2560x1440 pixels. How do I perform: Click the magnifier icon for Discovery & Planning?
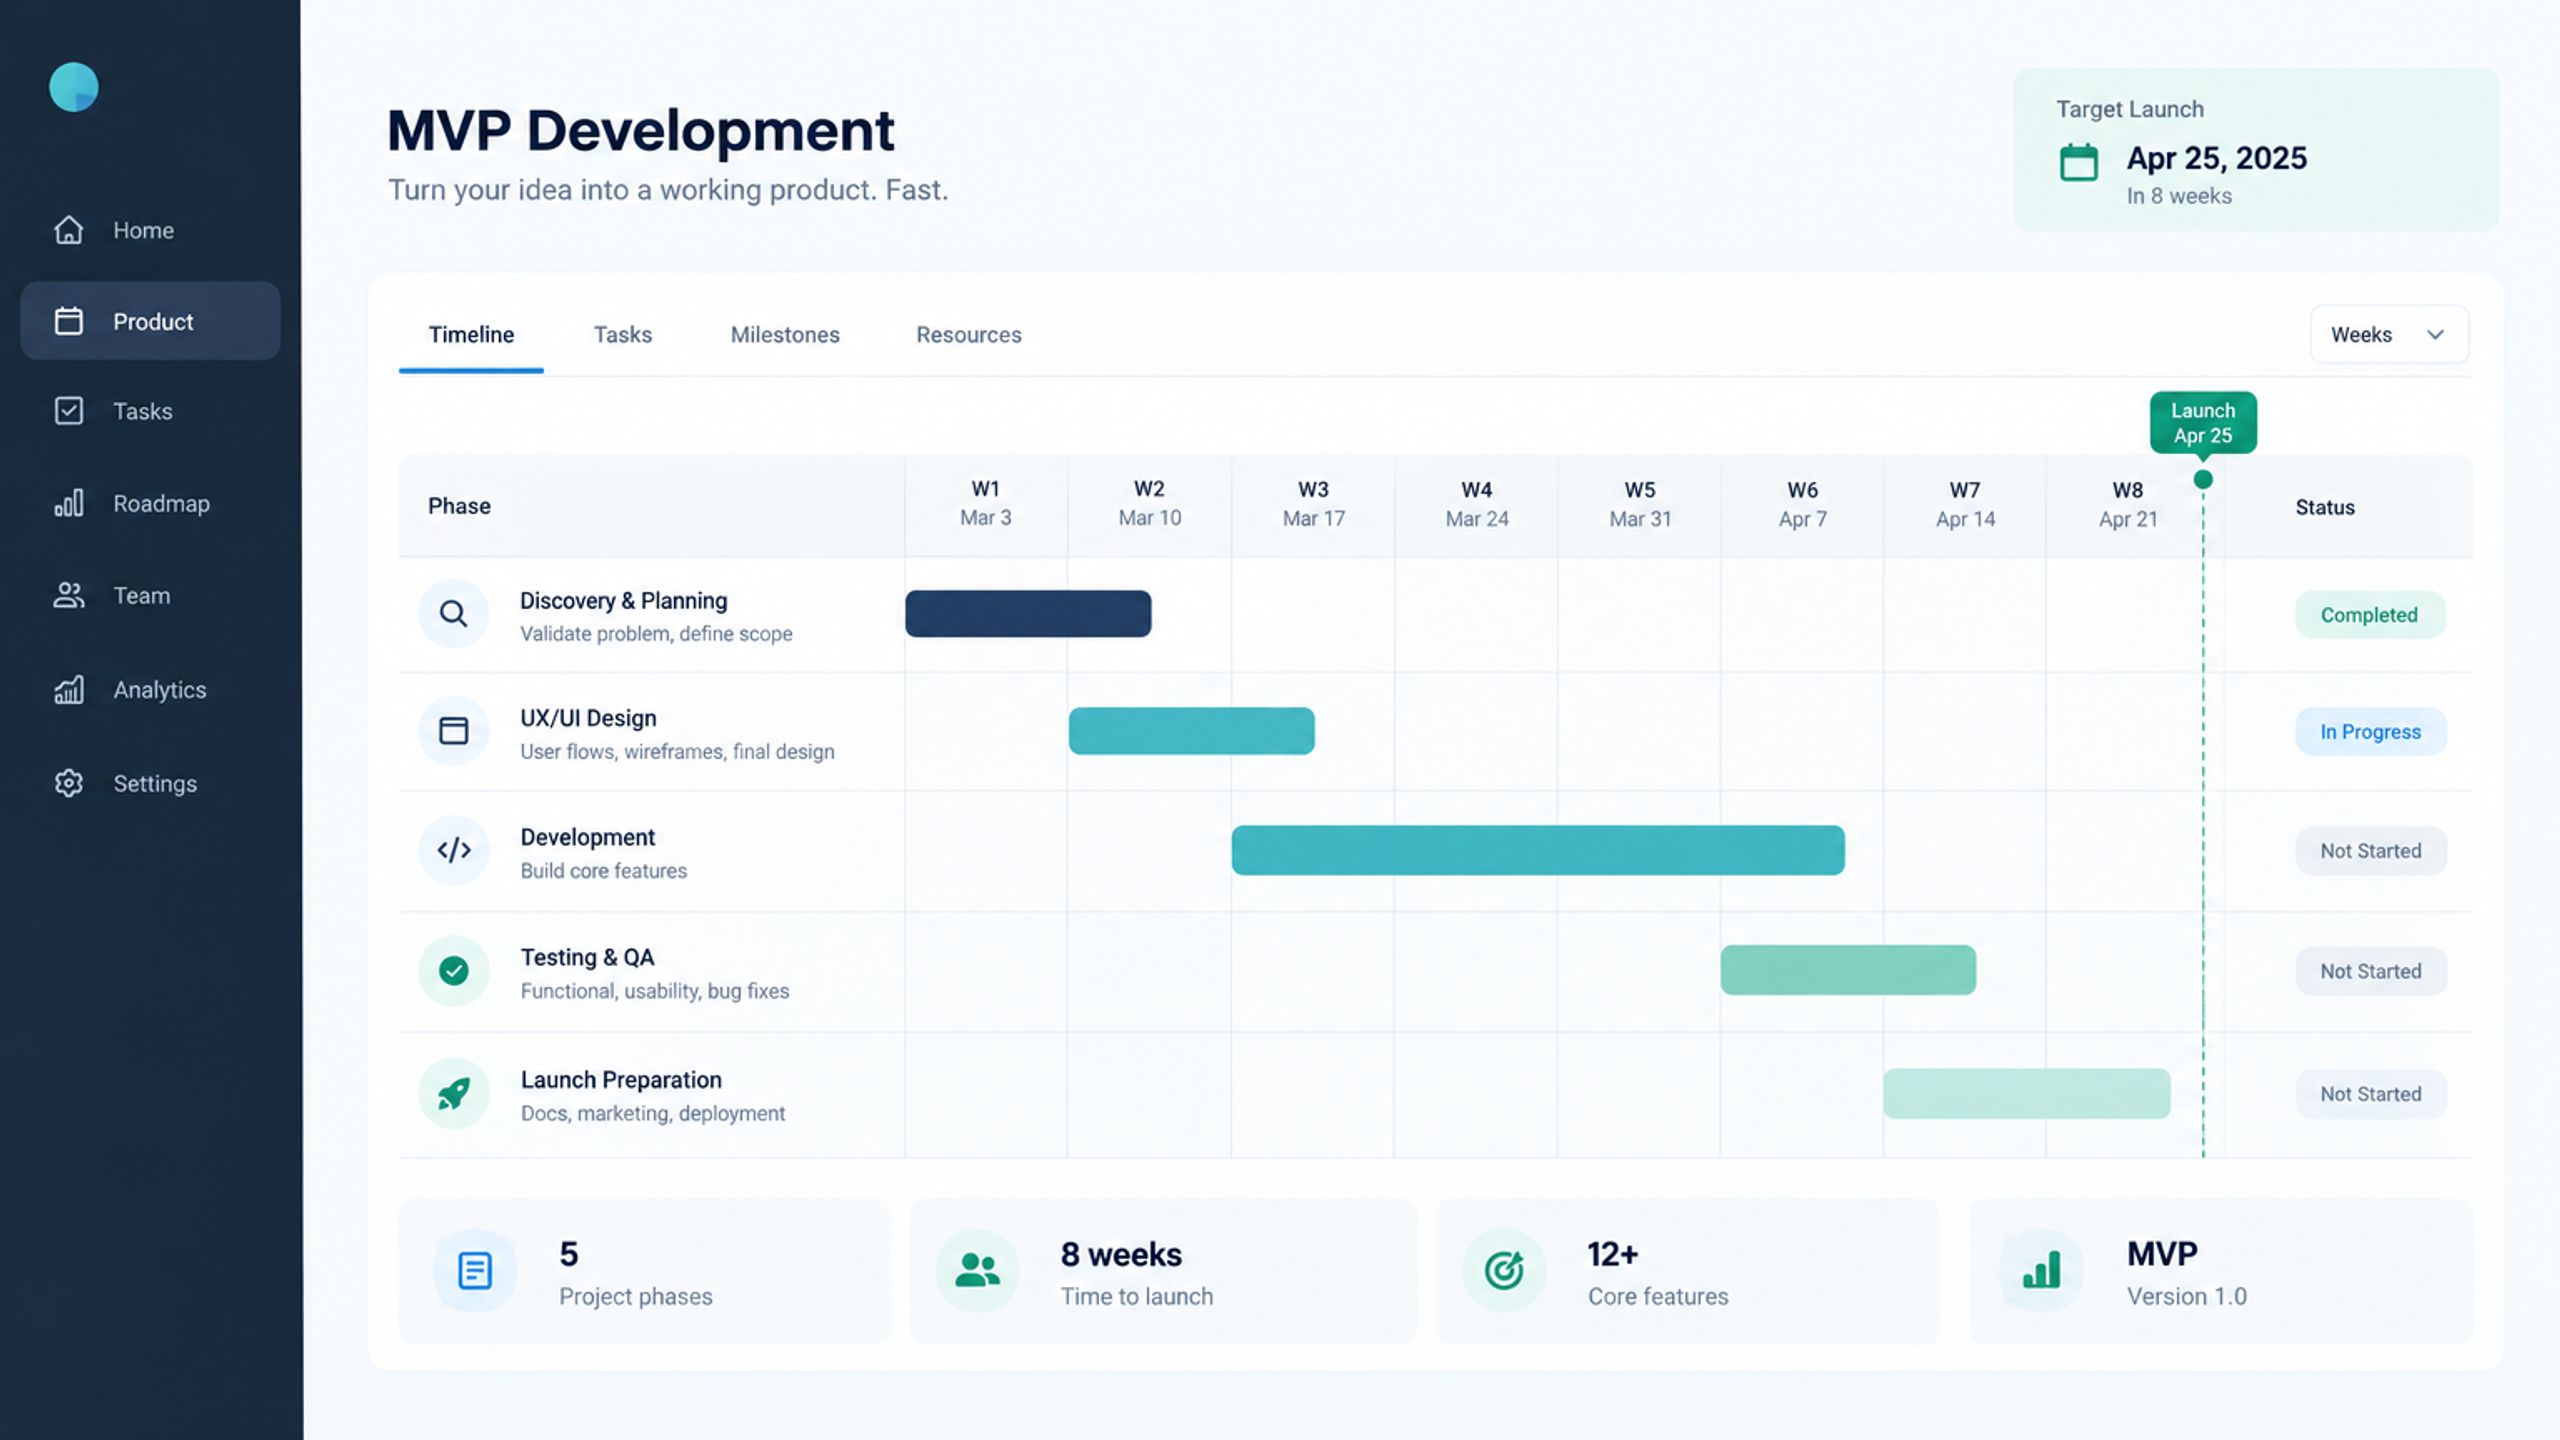(453, 614)
